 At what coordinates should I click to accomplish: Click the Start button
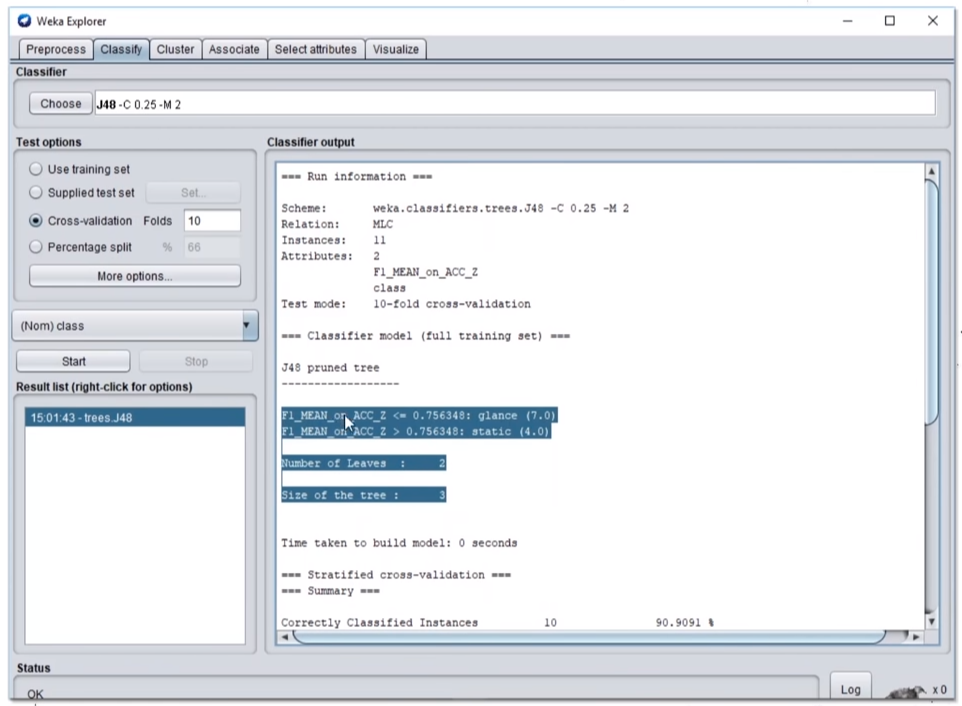[x=74, y=361]
